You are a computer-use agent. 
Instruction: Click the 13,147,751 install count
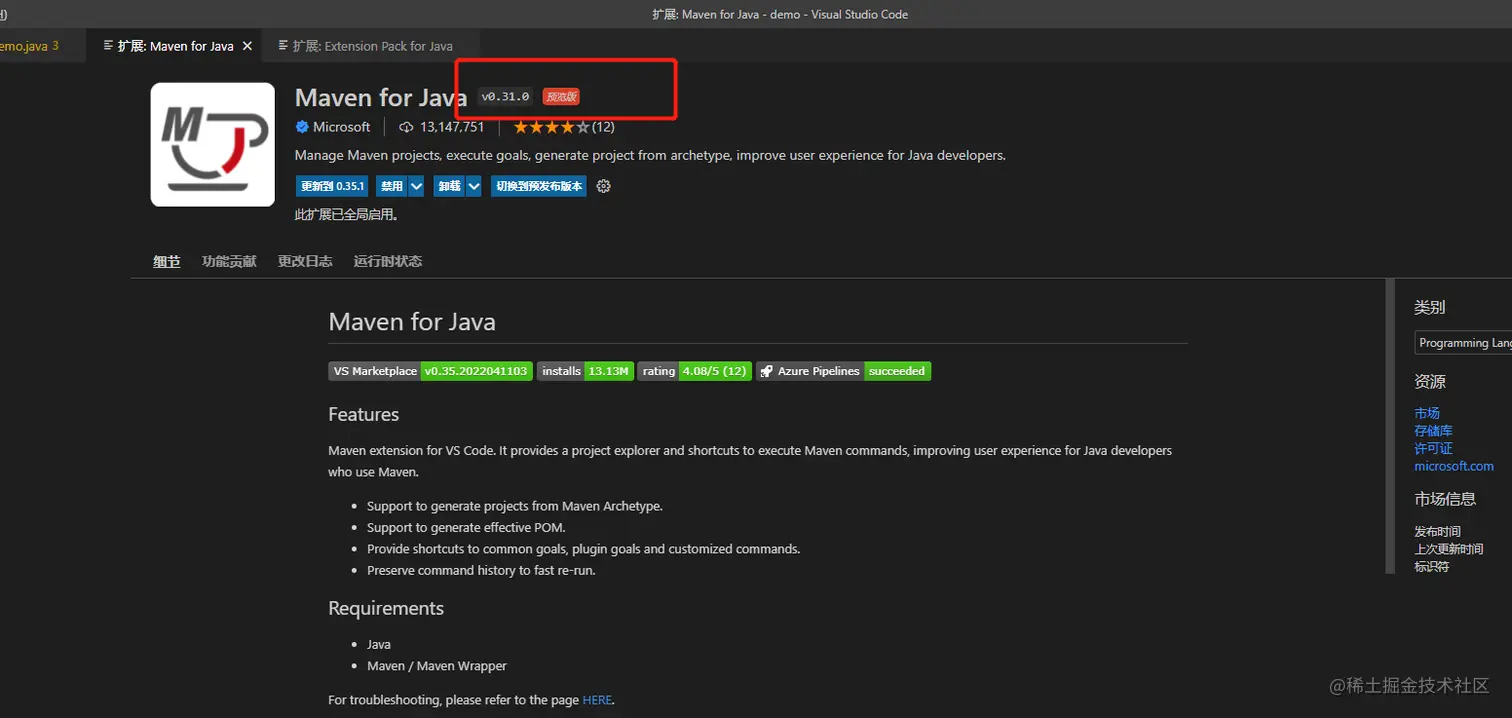pyautogui.click(x=452, y=127)
